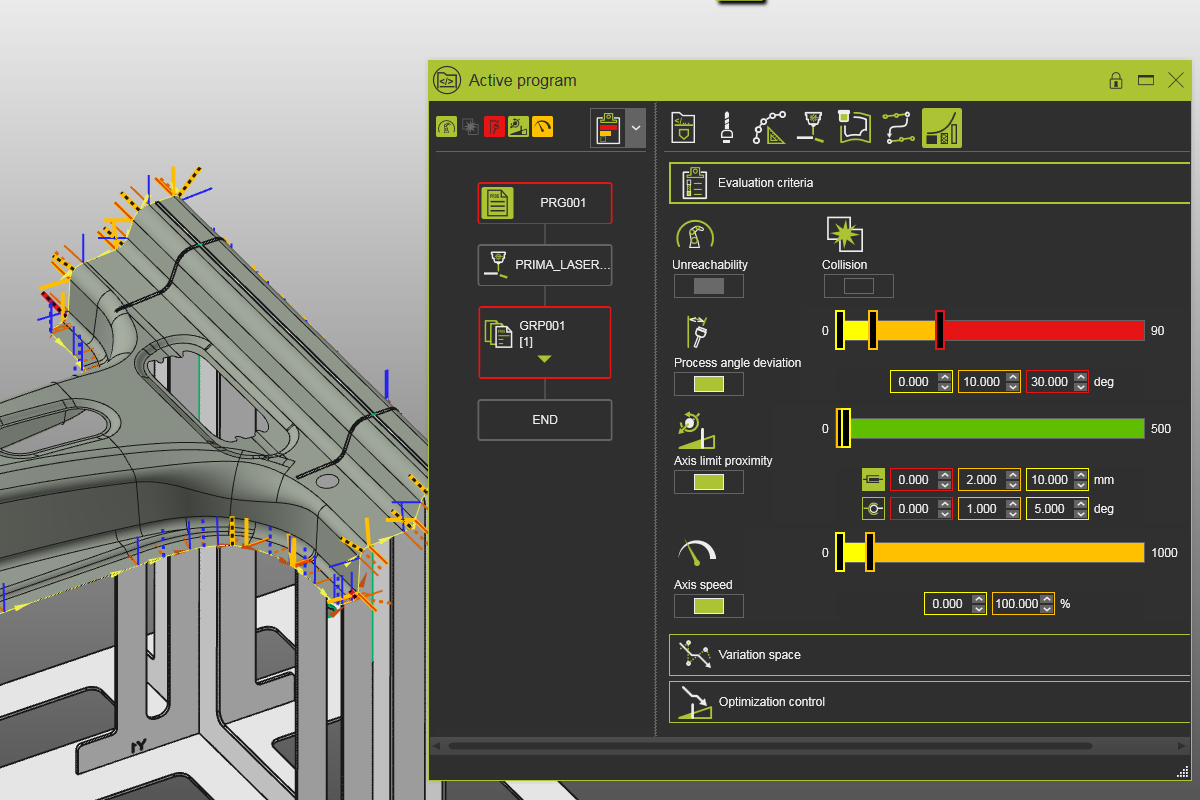The height and width of the screenshot is (800, 1200).
Task: Click the Axis speed percentage input showing 100.000
Action: click(1015, 603)
